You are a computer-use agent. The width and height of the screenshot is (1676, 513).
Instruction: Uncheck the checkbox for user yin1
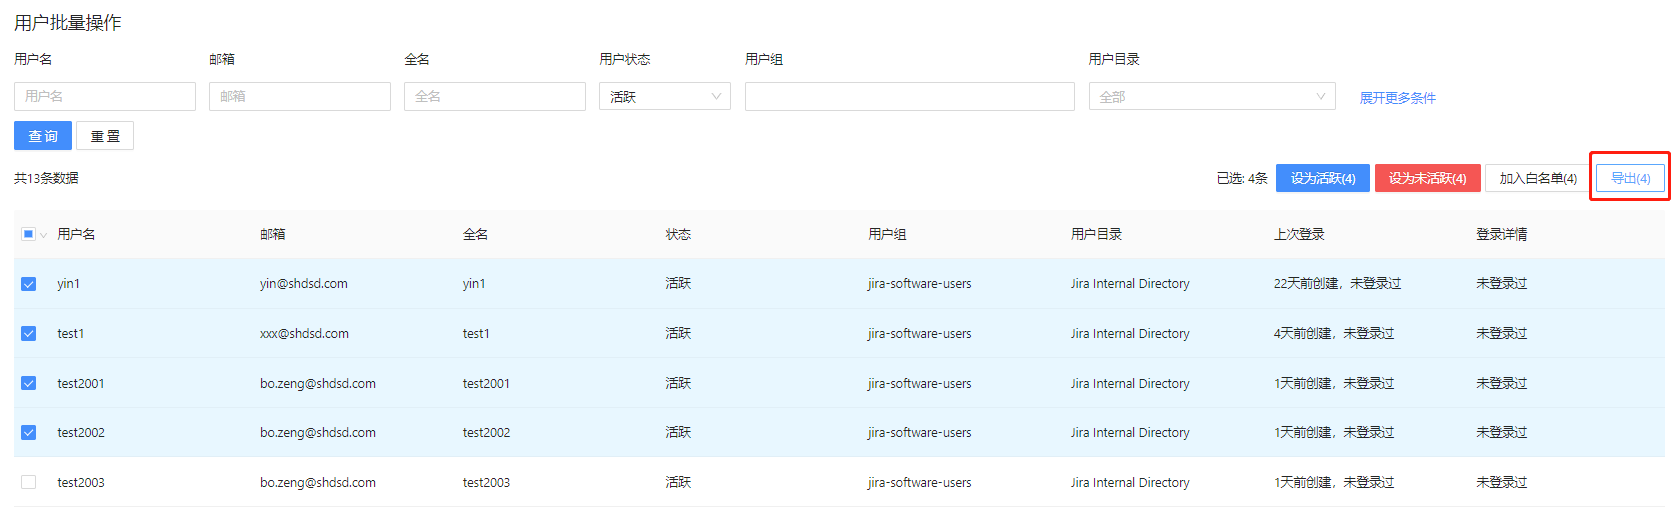point(28,284)
